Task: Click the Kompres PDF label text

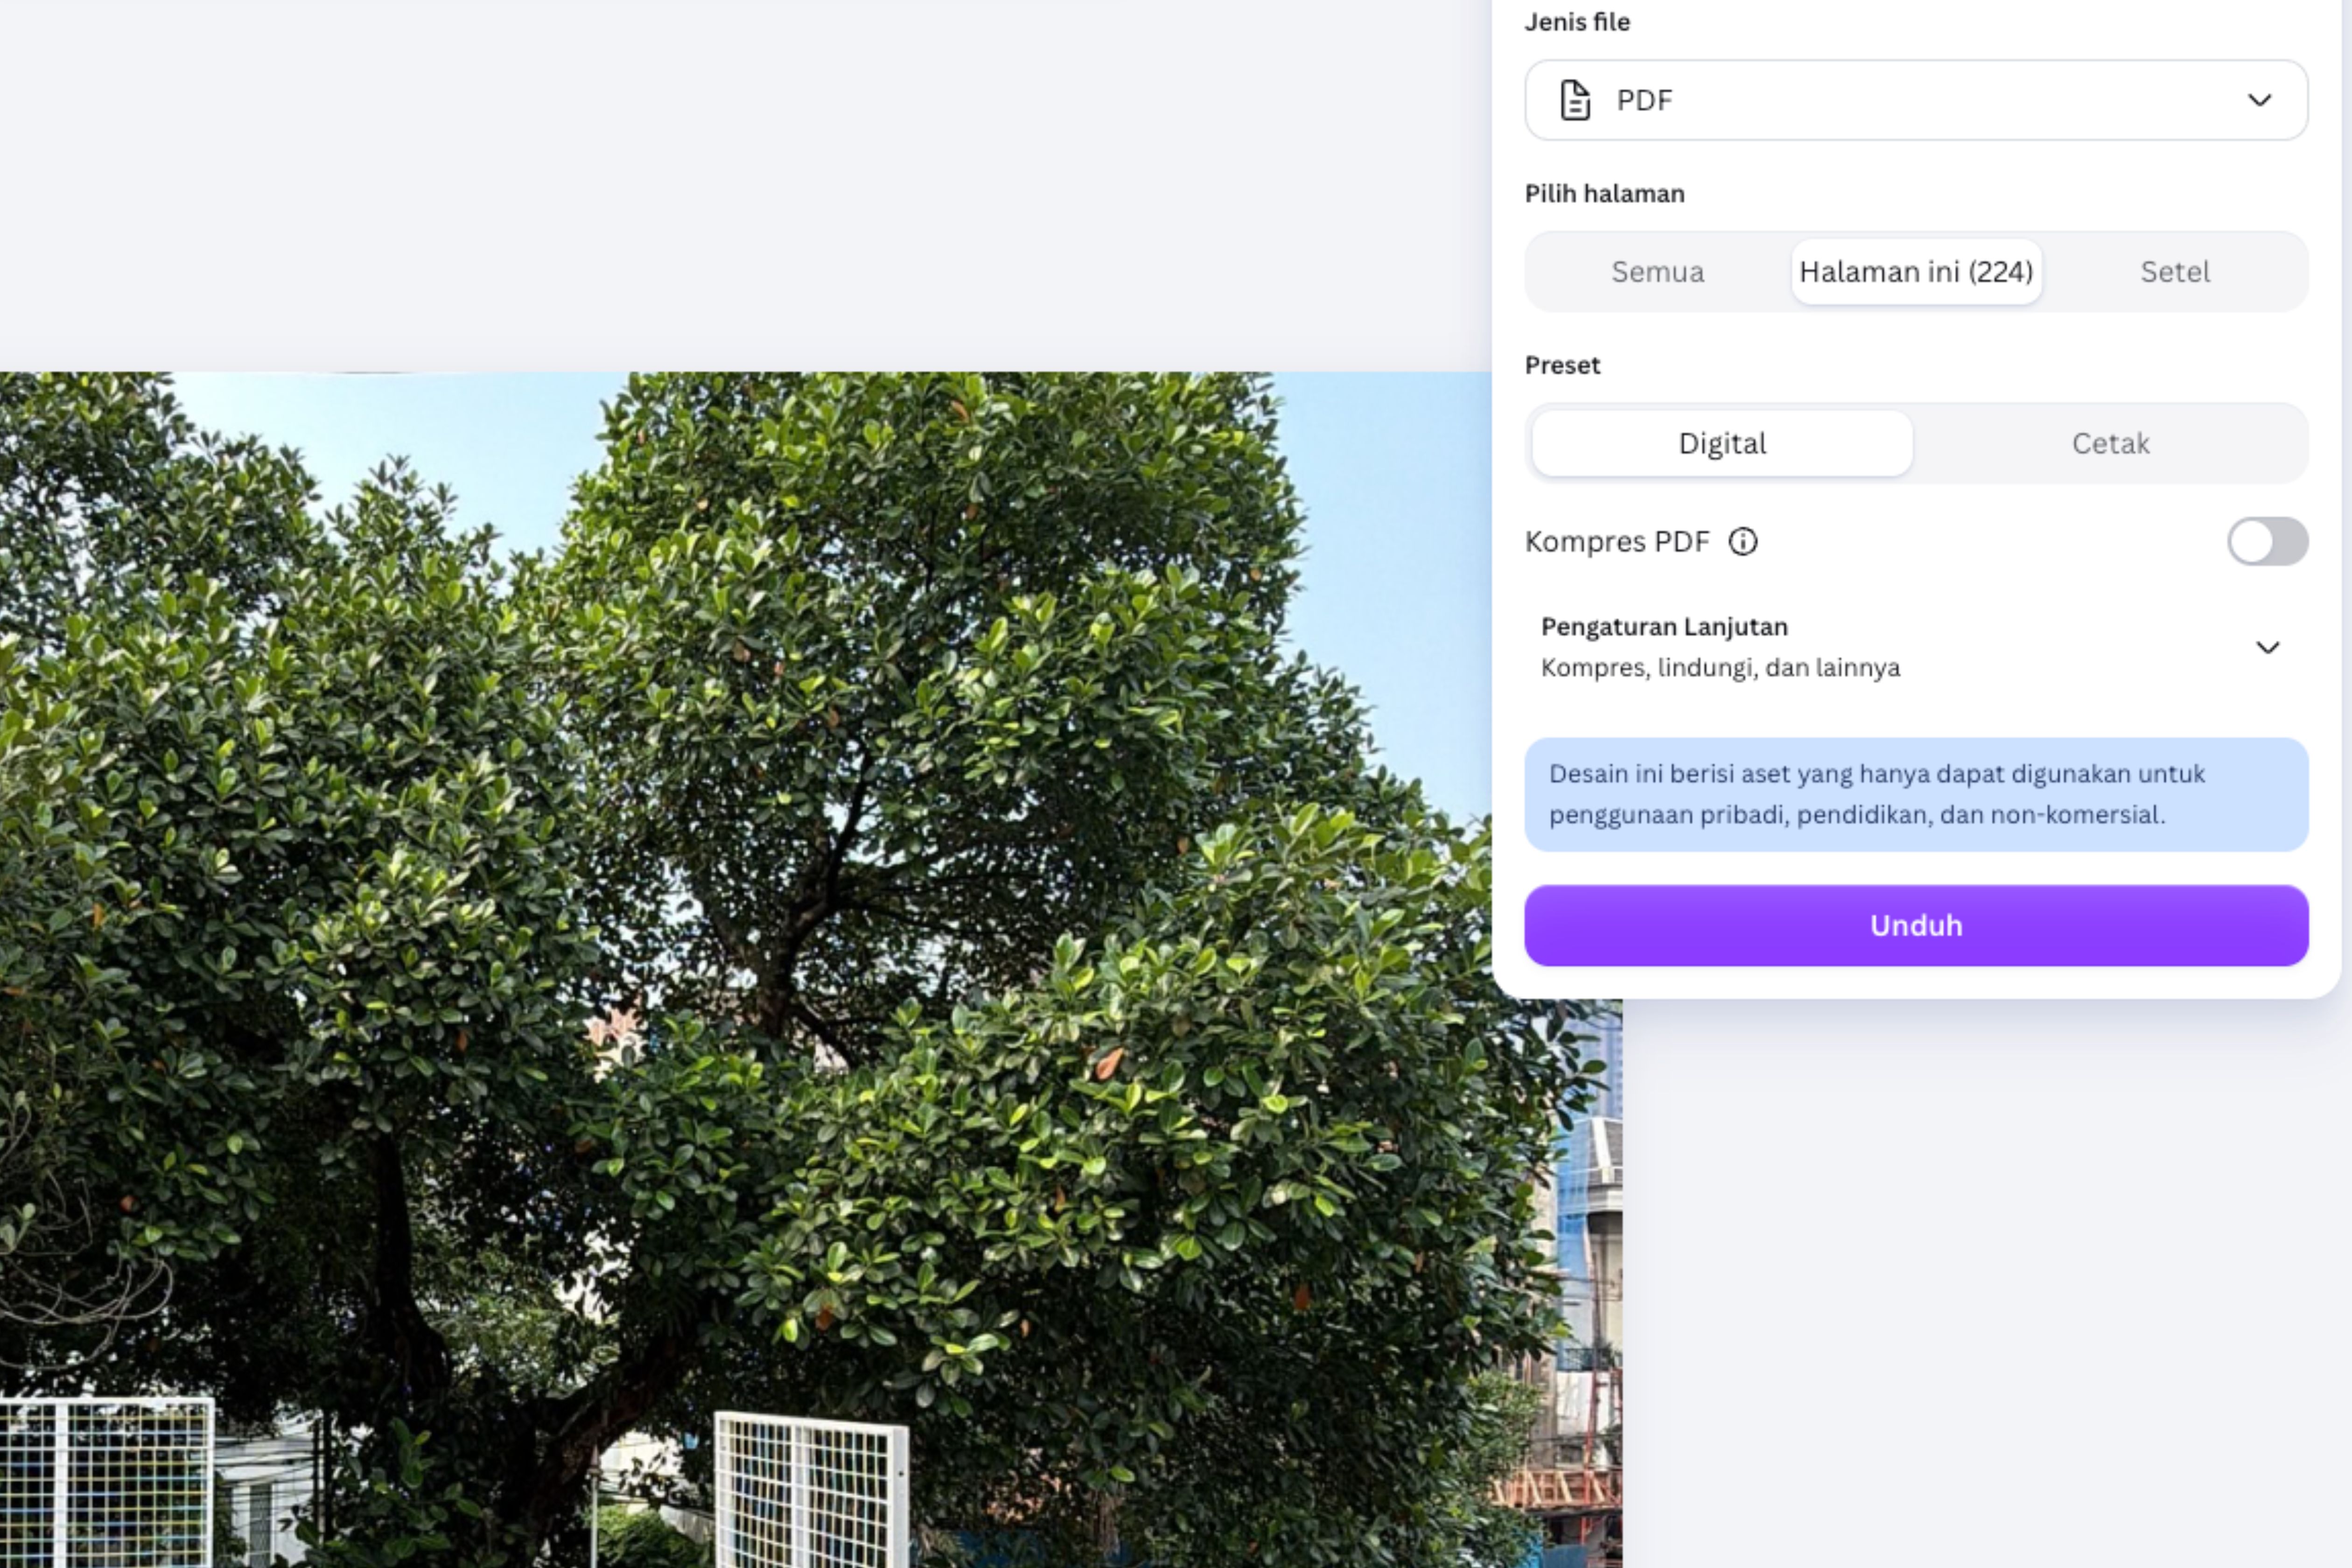Action: tap(1617, 541)
